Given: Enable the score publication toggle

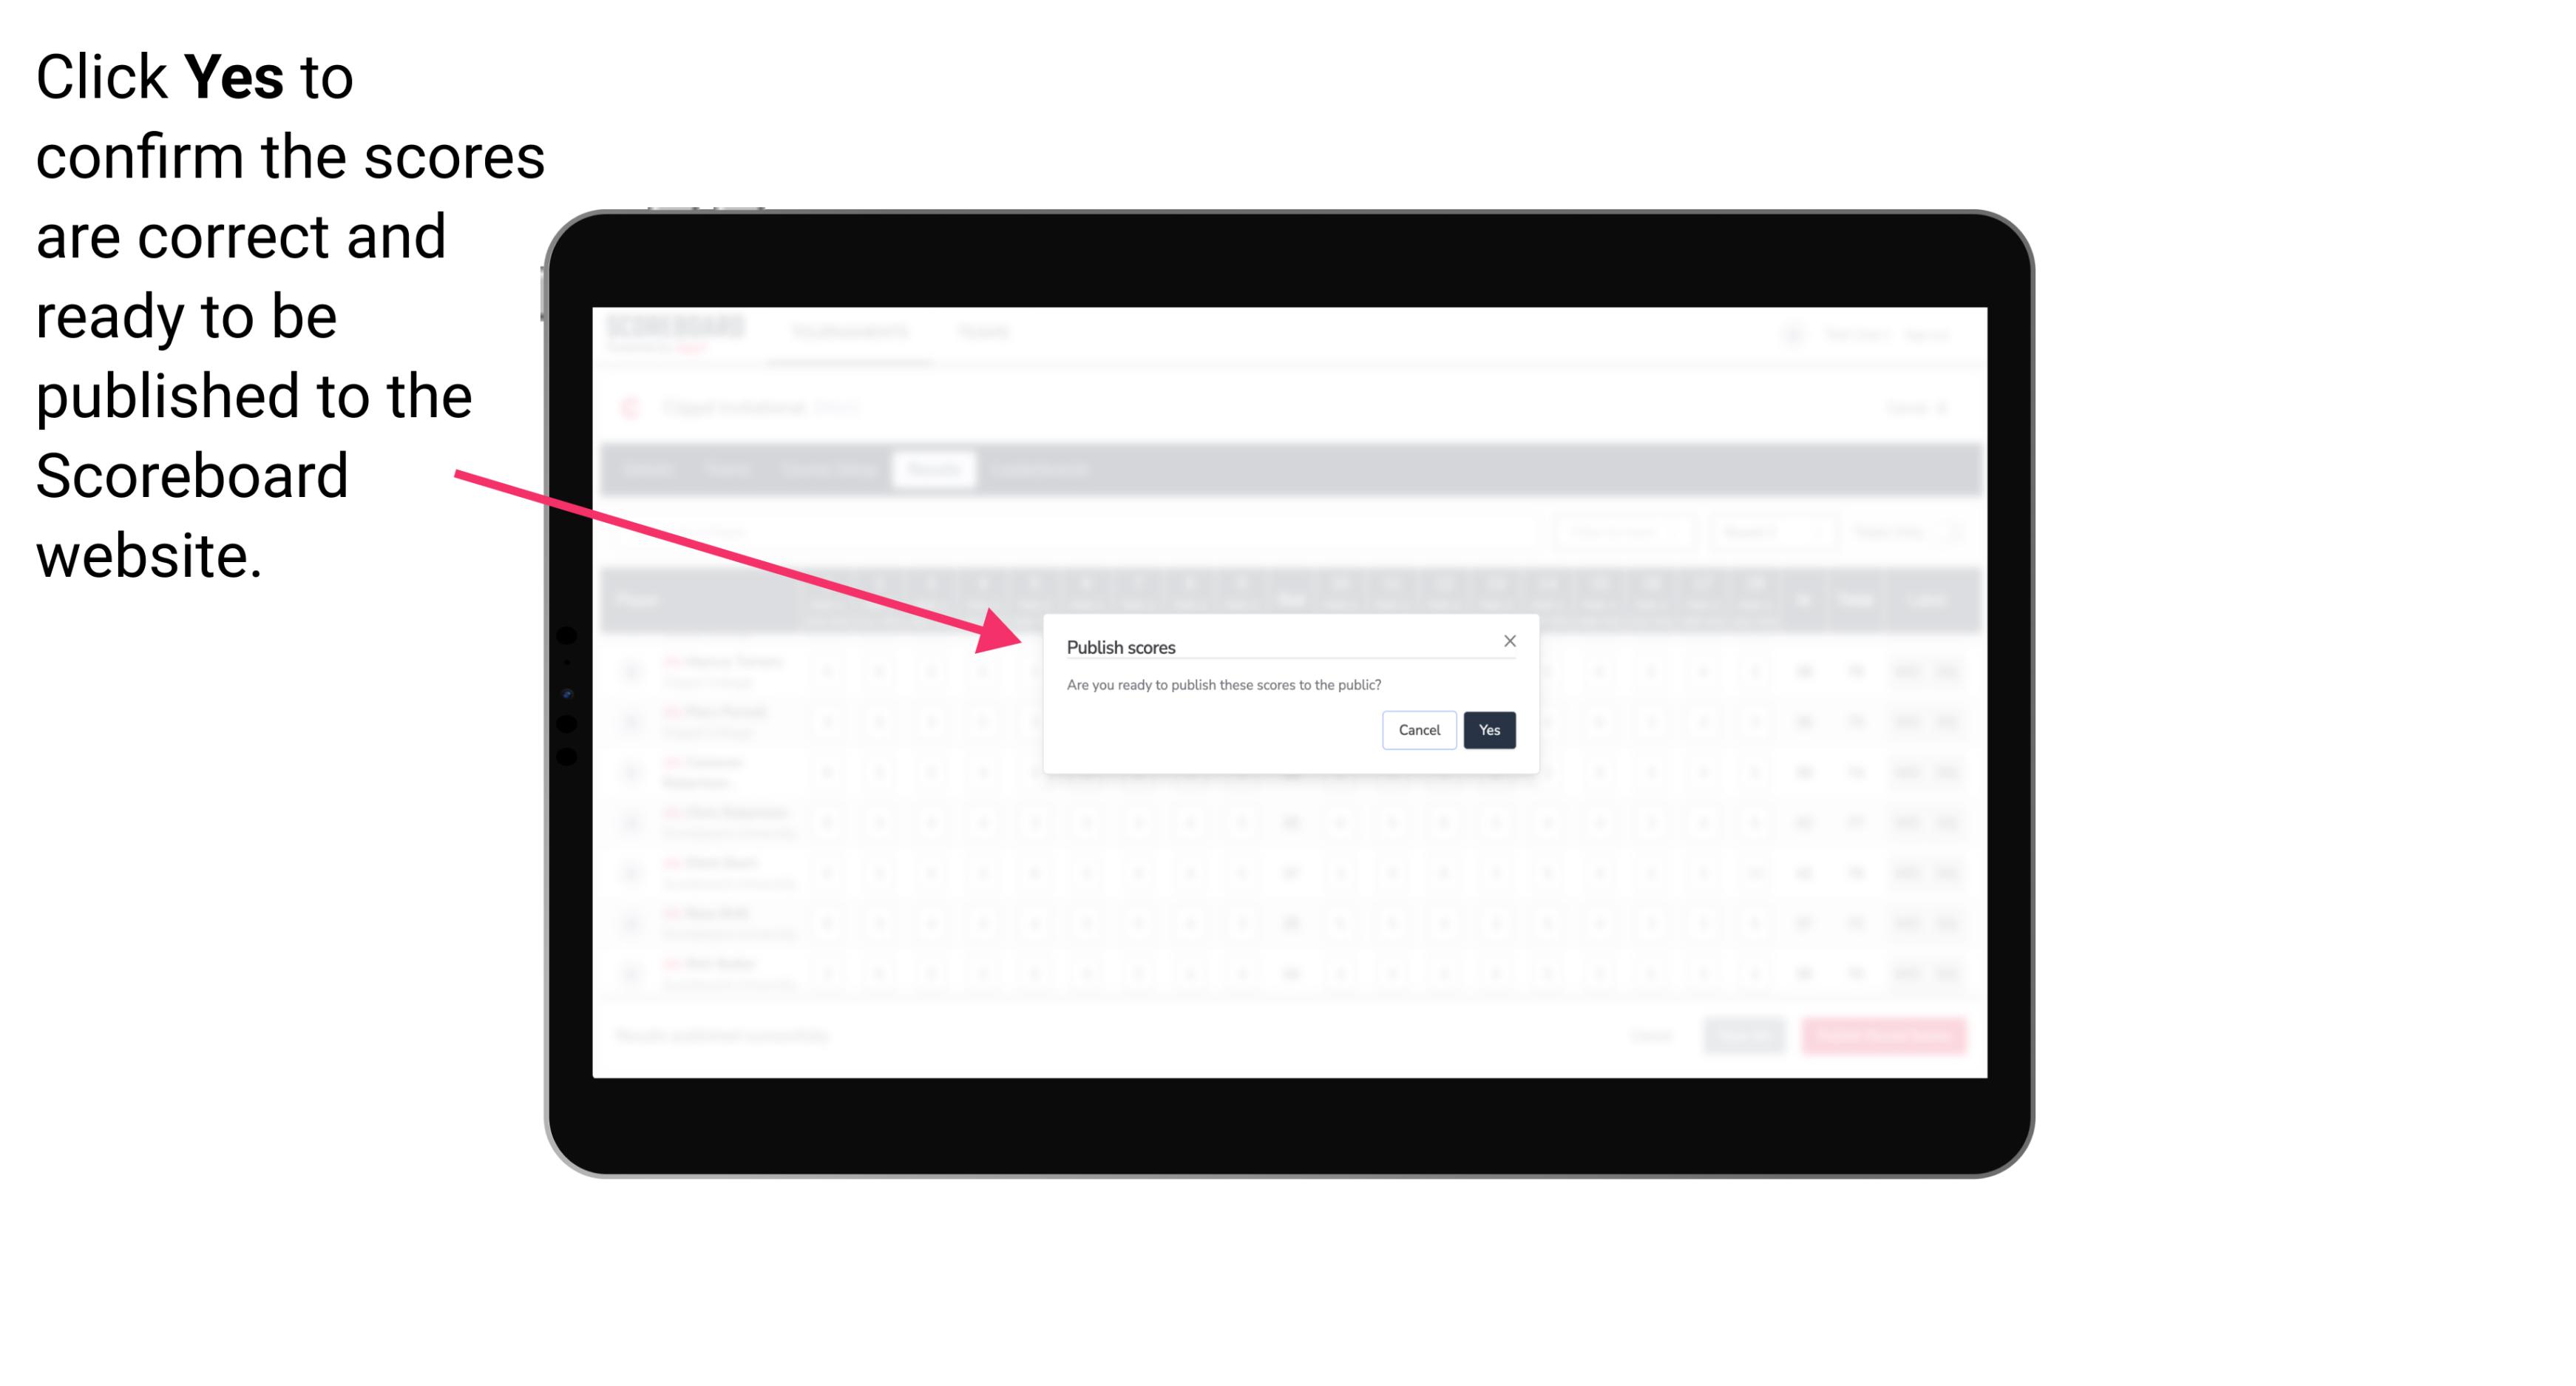Looking at the screenshot, I should pyautogui.click(x=1488, y=729).
